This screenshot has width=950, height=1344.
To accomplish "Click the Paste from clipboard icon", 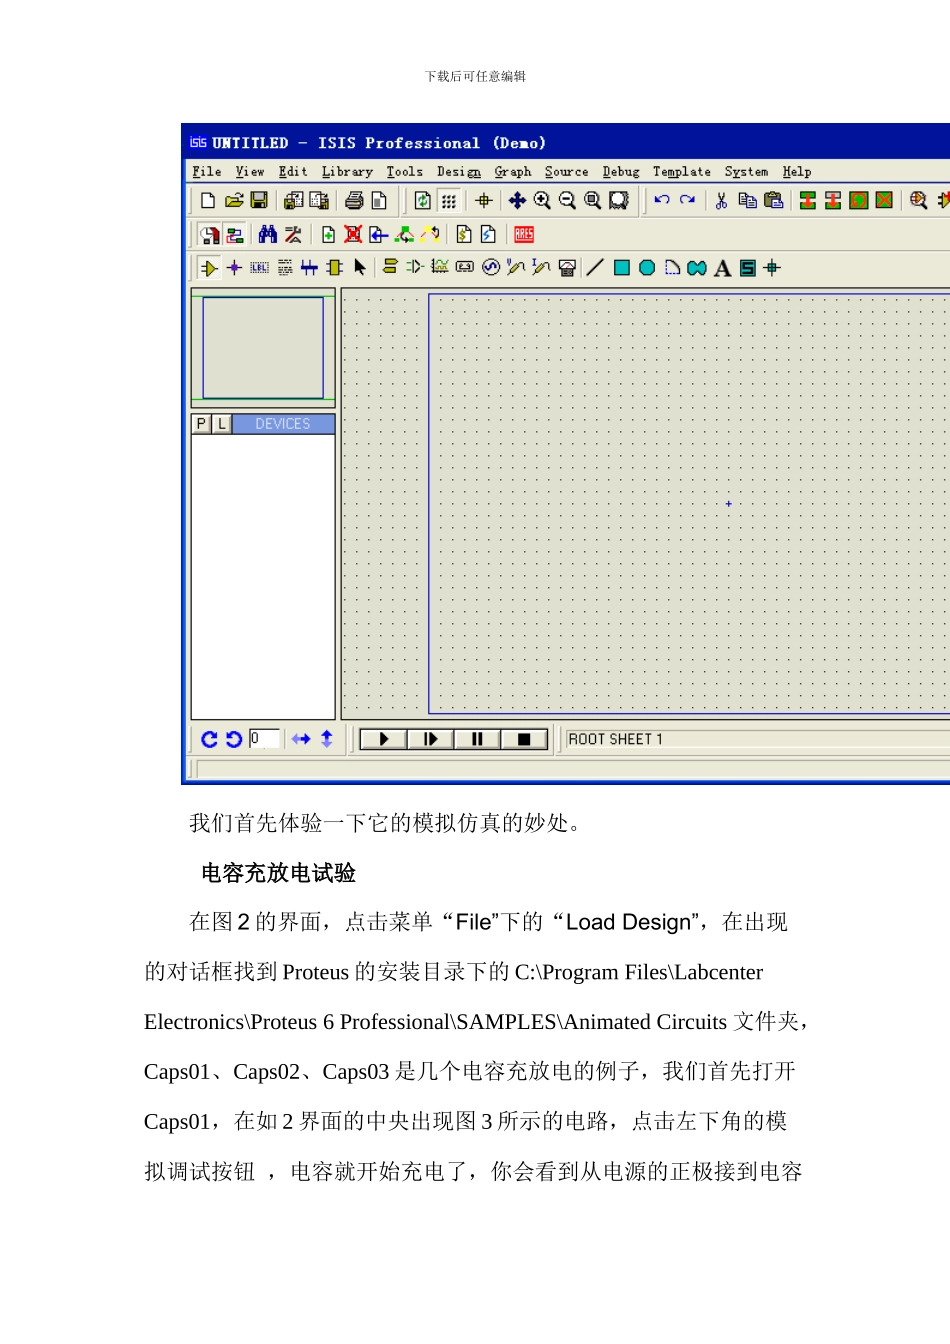I will tap(773, 201).
